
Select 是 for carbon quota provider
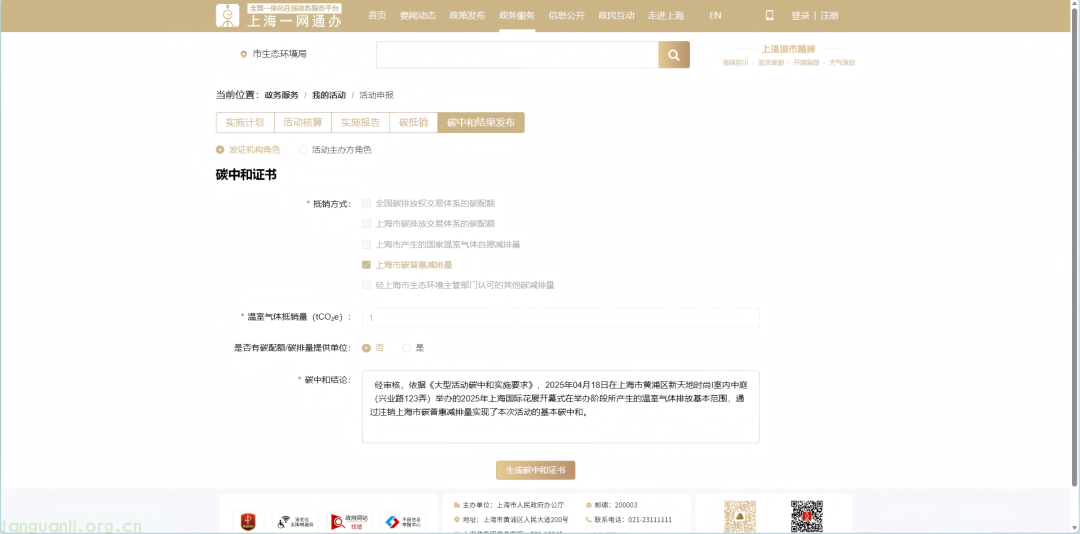point(406,348)
